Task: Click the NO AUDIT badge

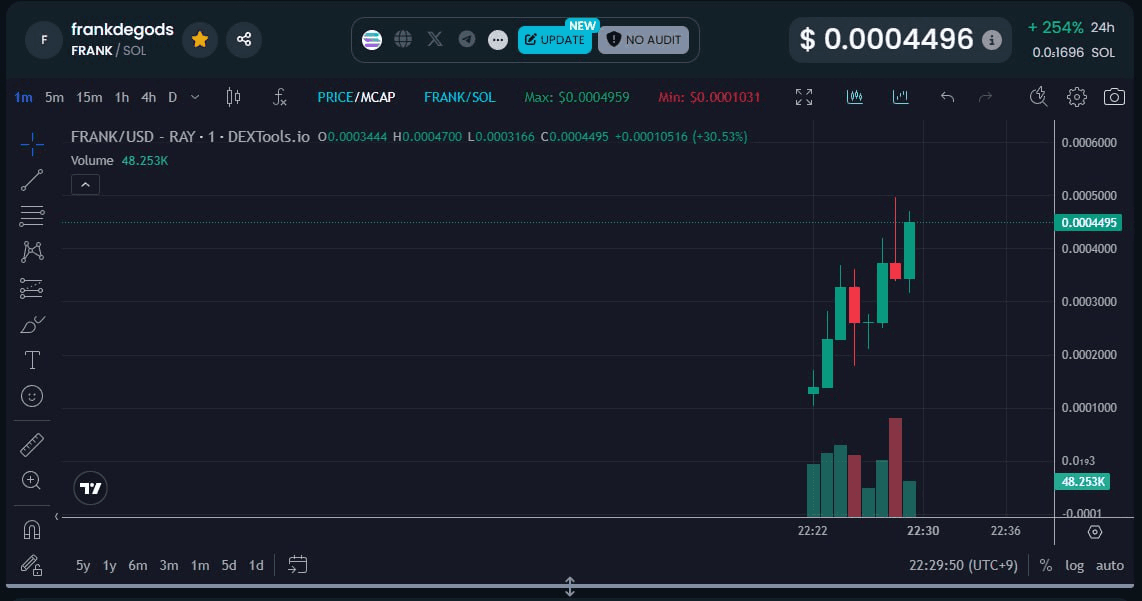Action: 644,40
